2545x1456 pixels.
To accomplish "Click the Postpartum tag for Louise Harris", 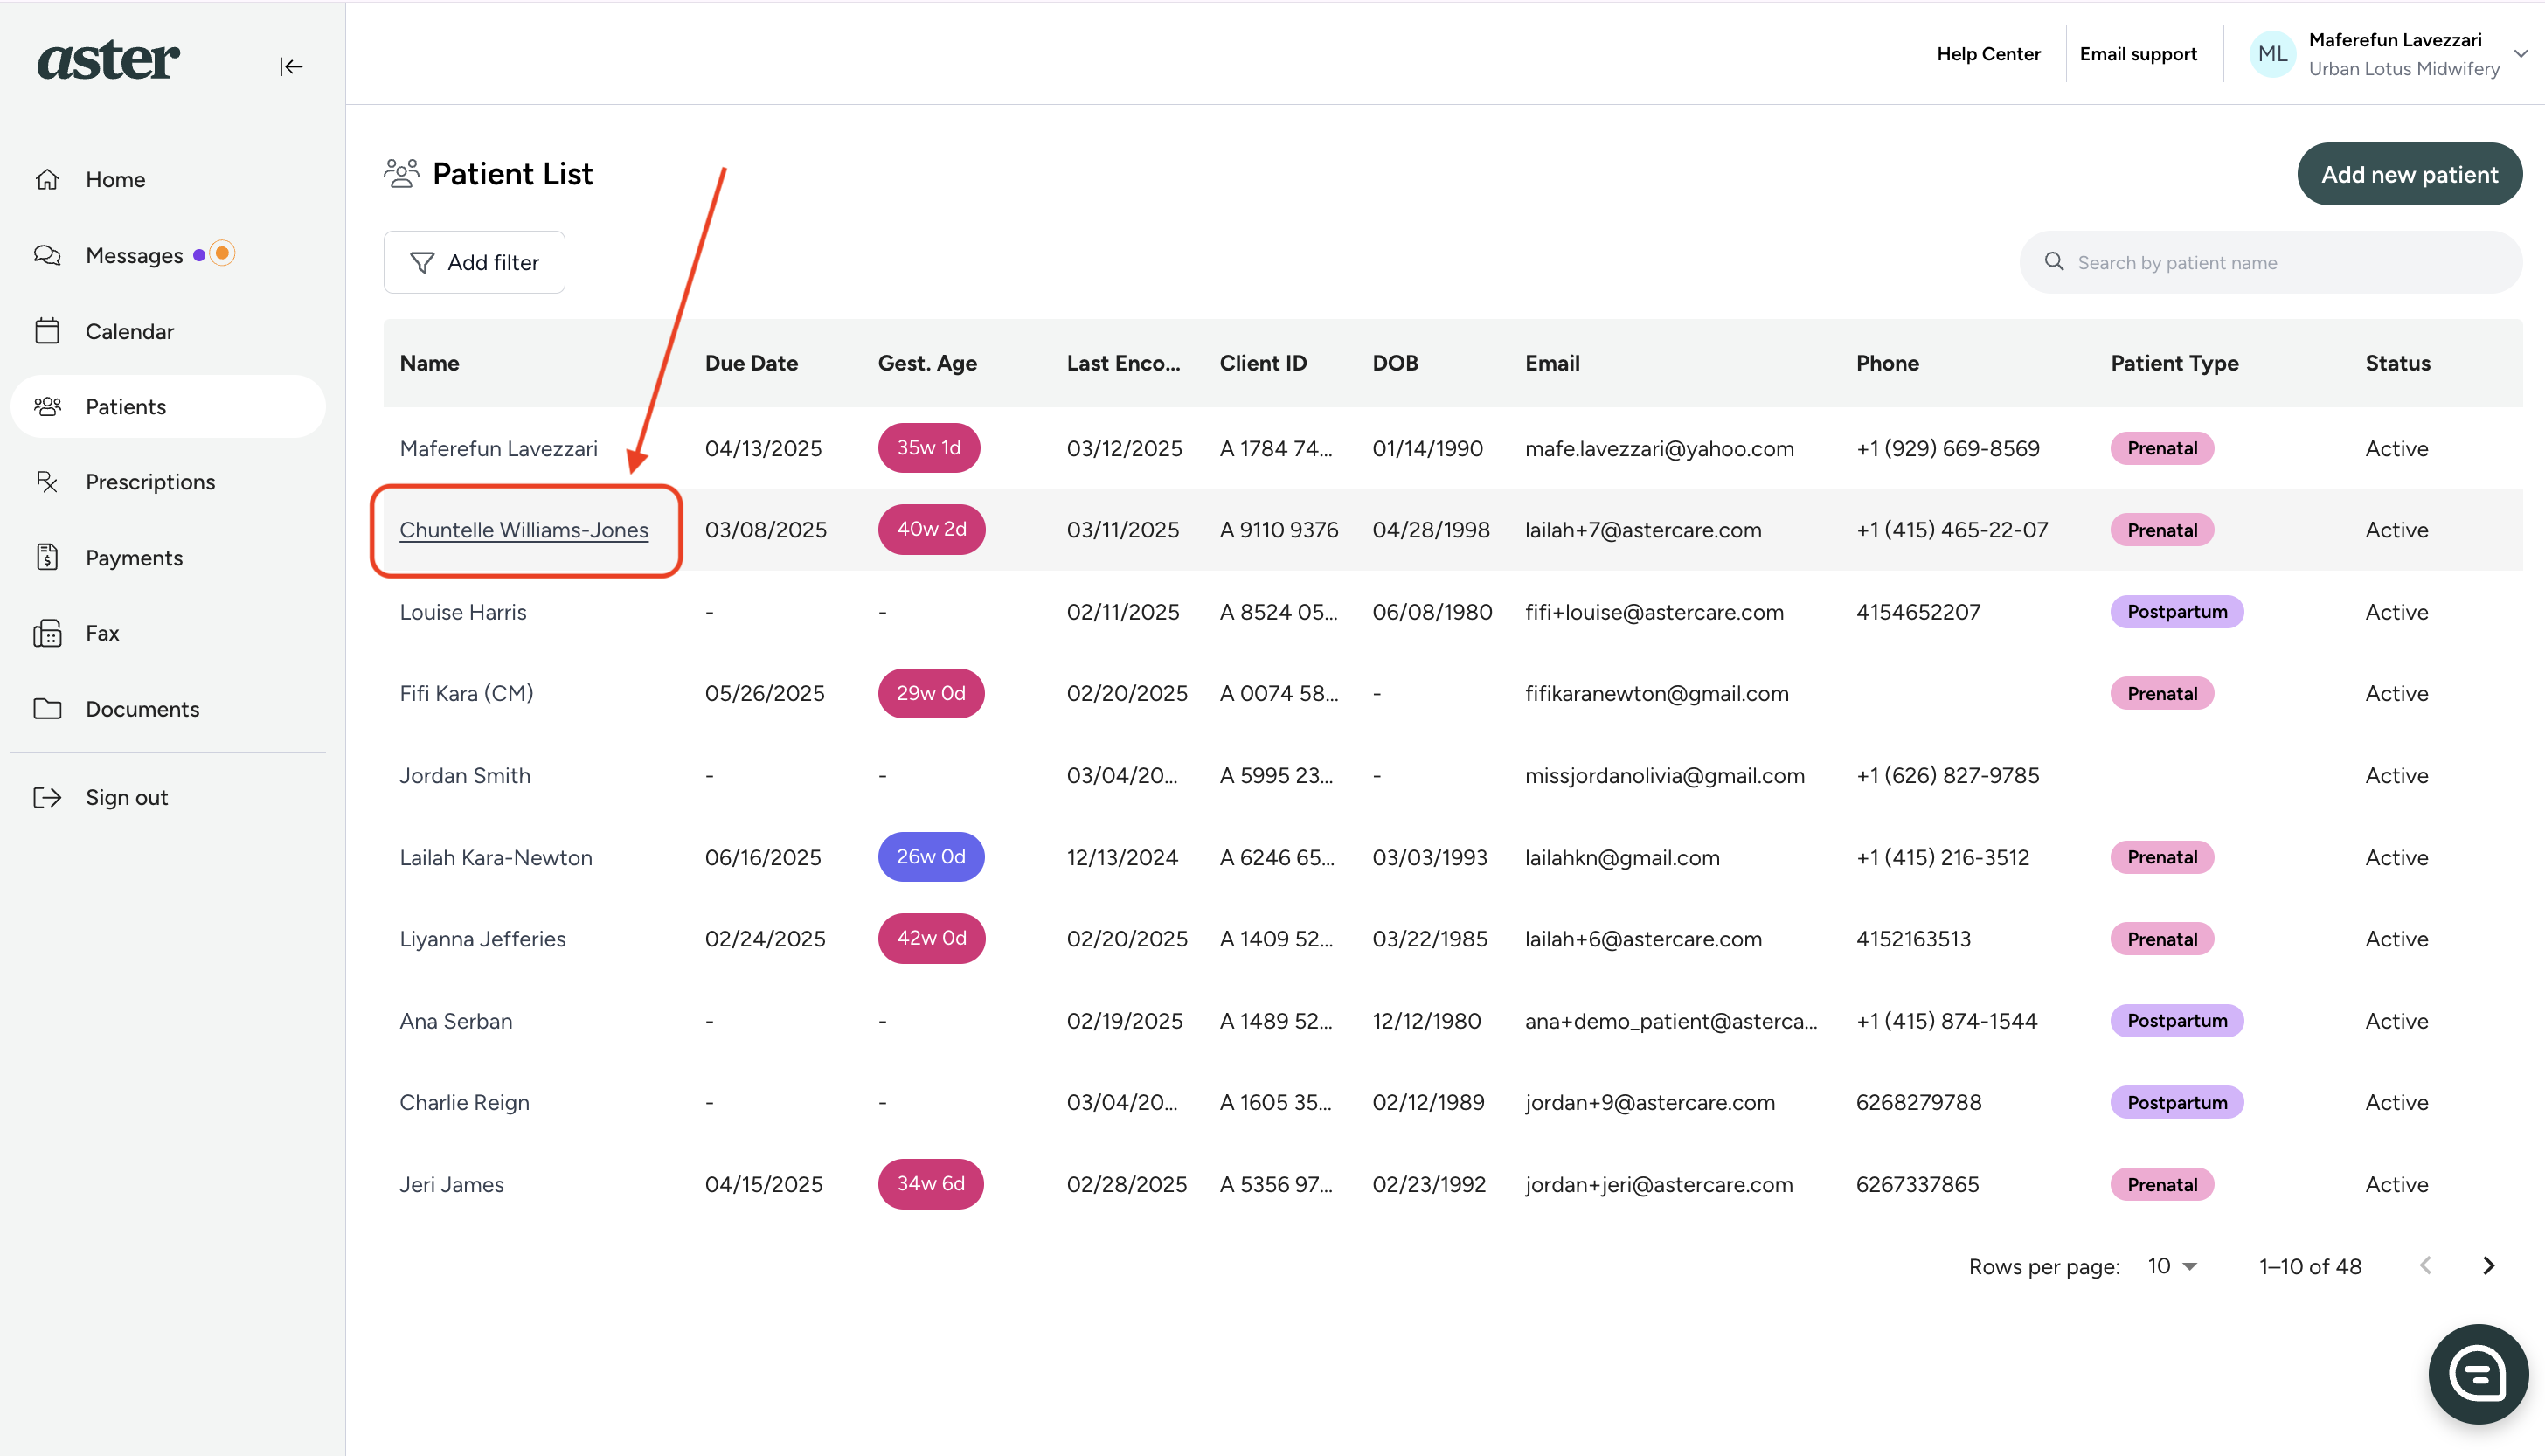I will pos(2177,612).
